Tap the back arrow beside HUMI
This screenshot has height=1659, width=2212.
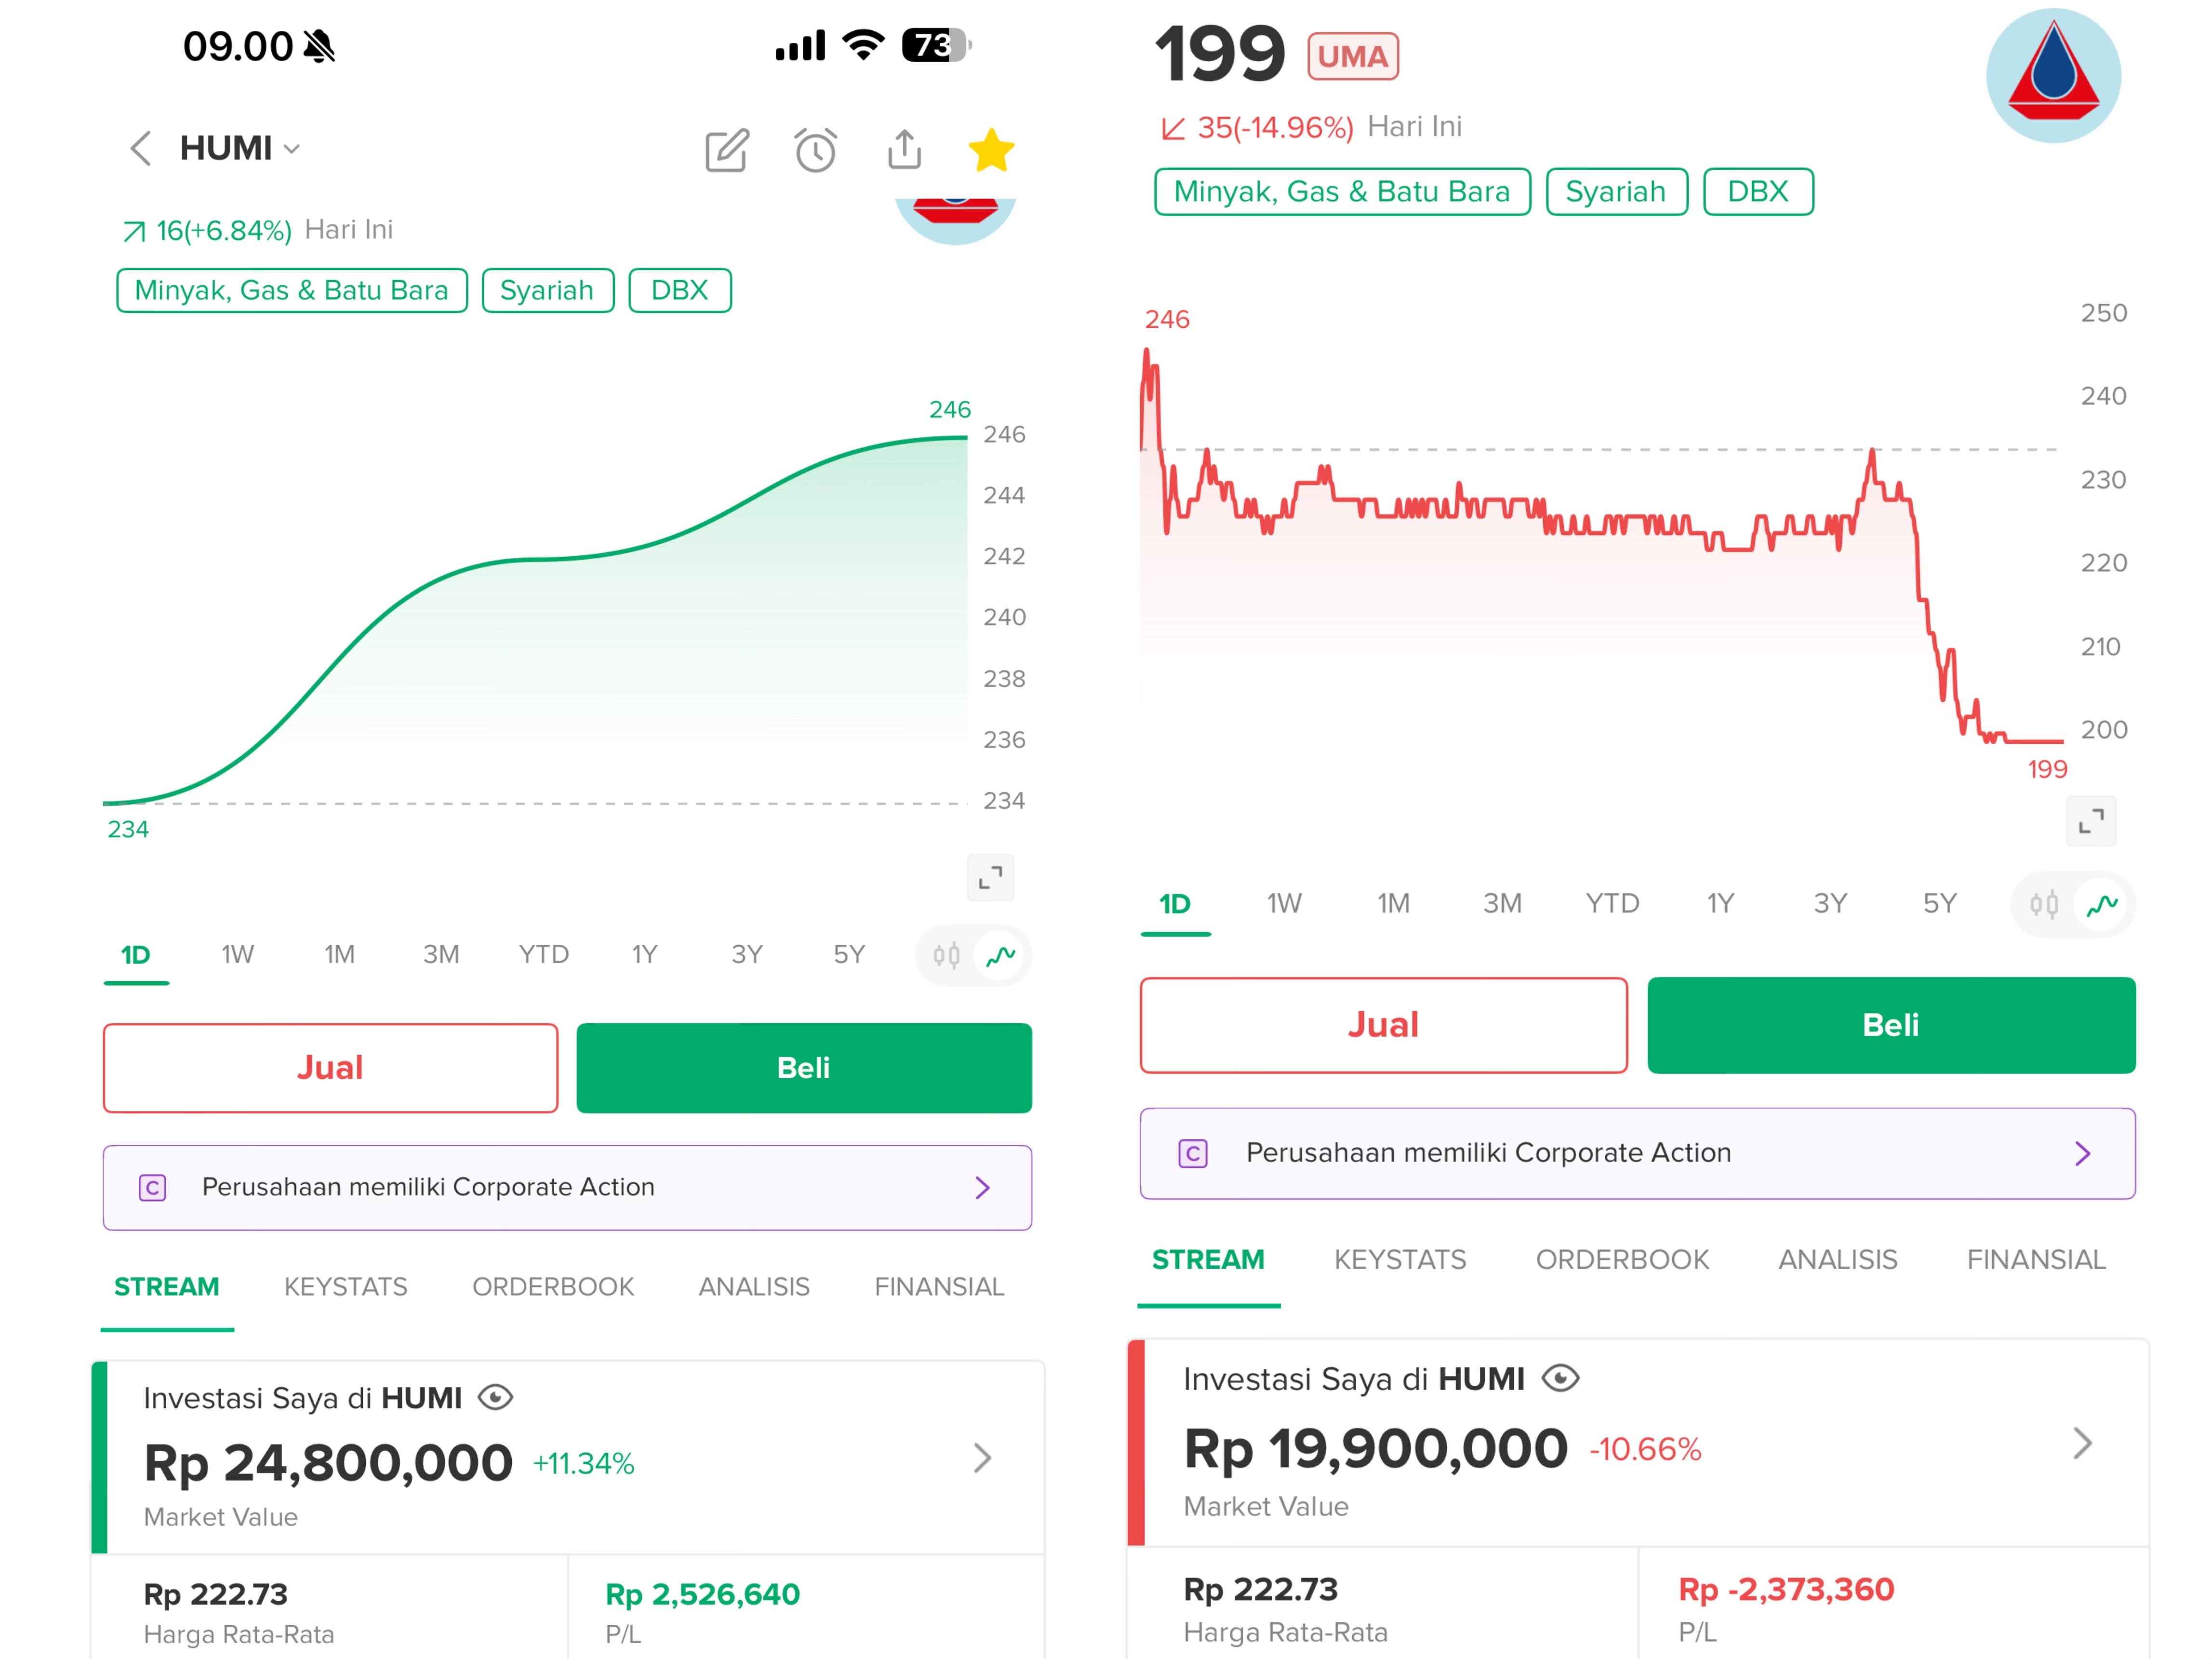(x=141, y=148)
